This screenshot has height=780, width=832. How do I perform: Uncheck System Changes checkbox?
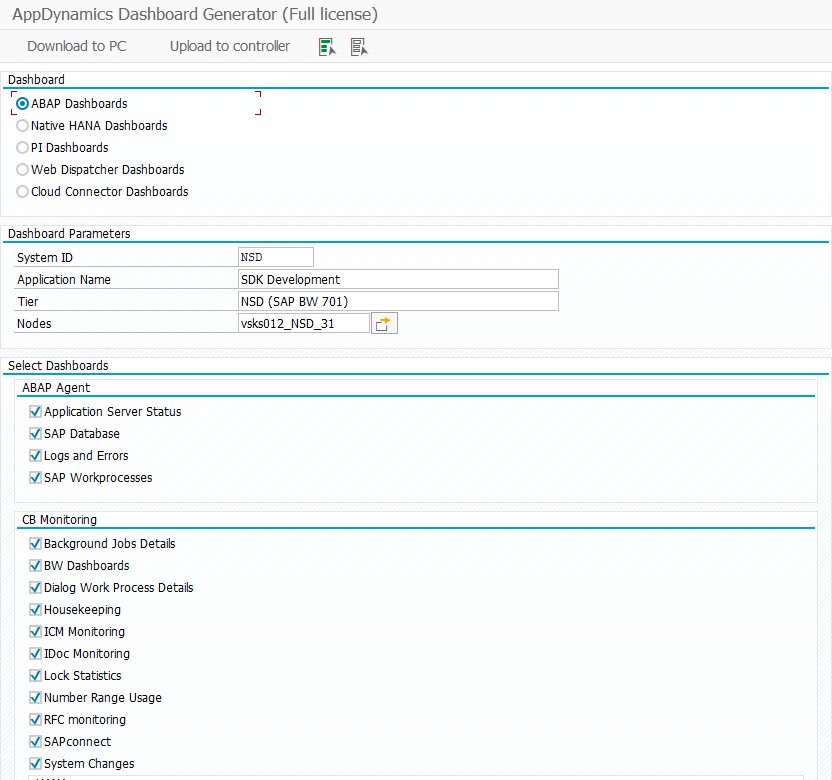[x=36, y=764]
